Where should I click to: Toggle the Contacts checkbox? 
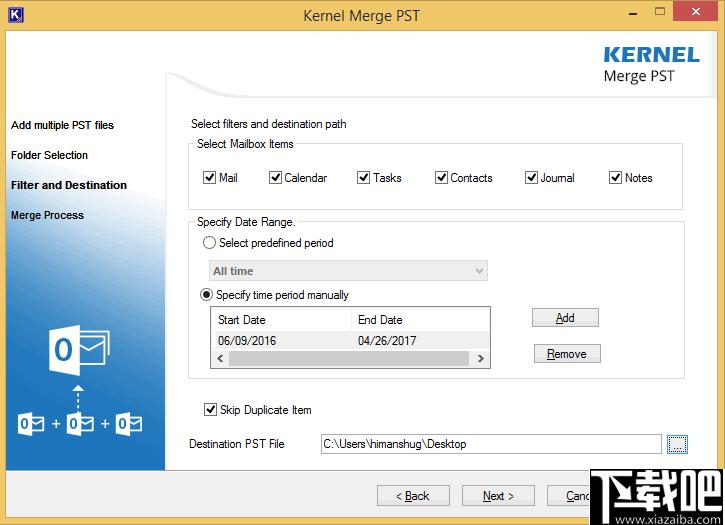(441, 178)
